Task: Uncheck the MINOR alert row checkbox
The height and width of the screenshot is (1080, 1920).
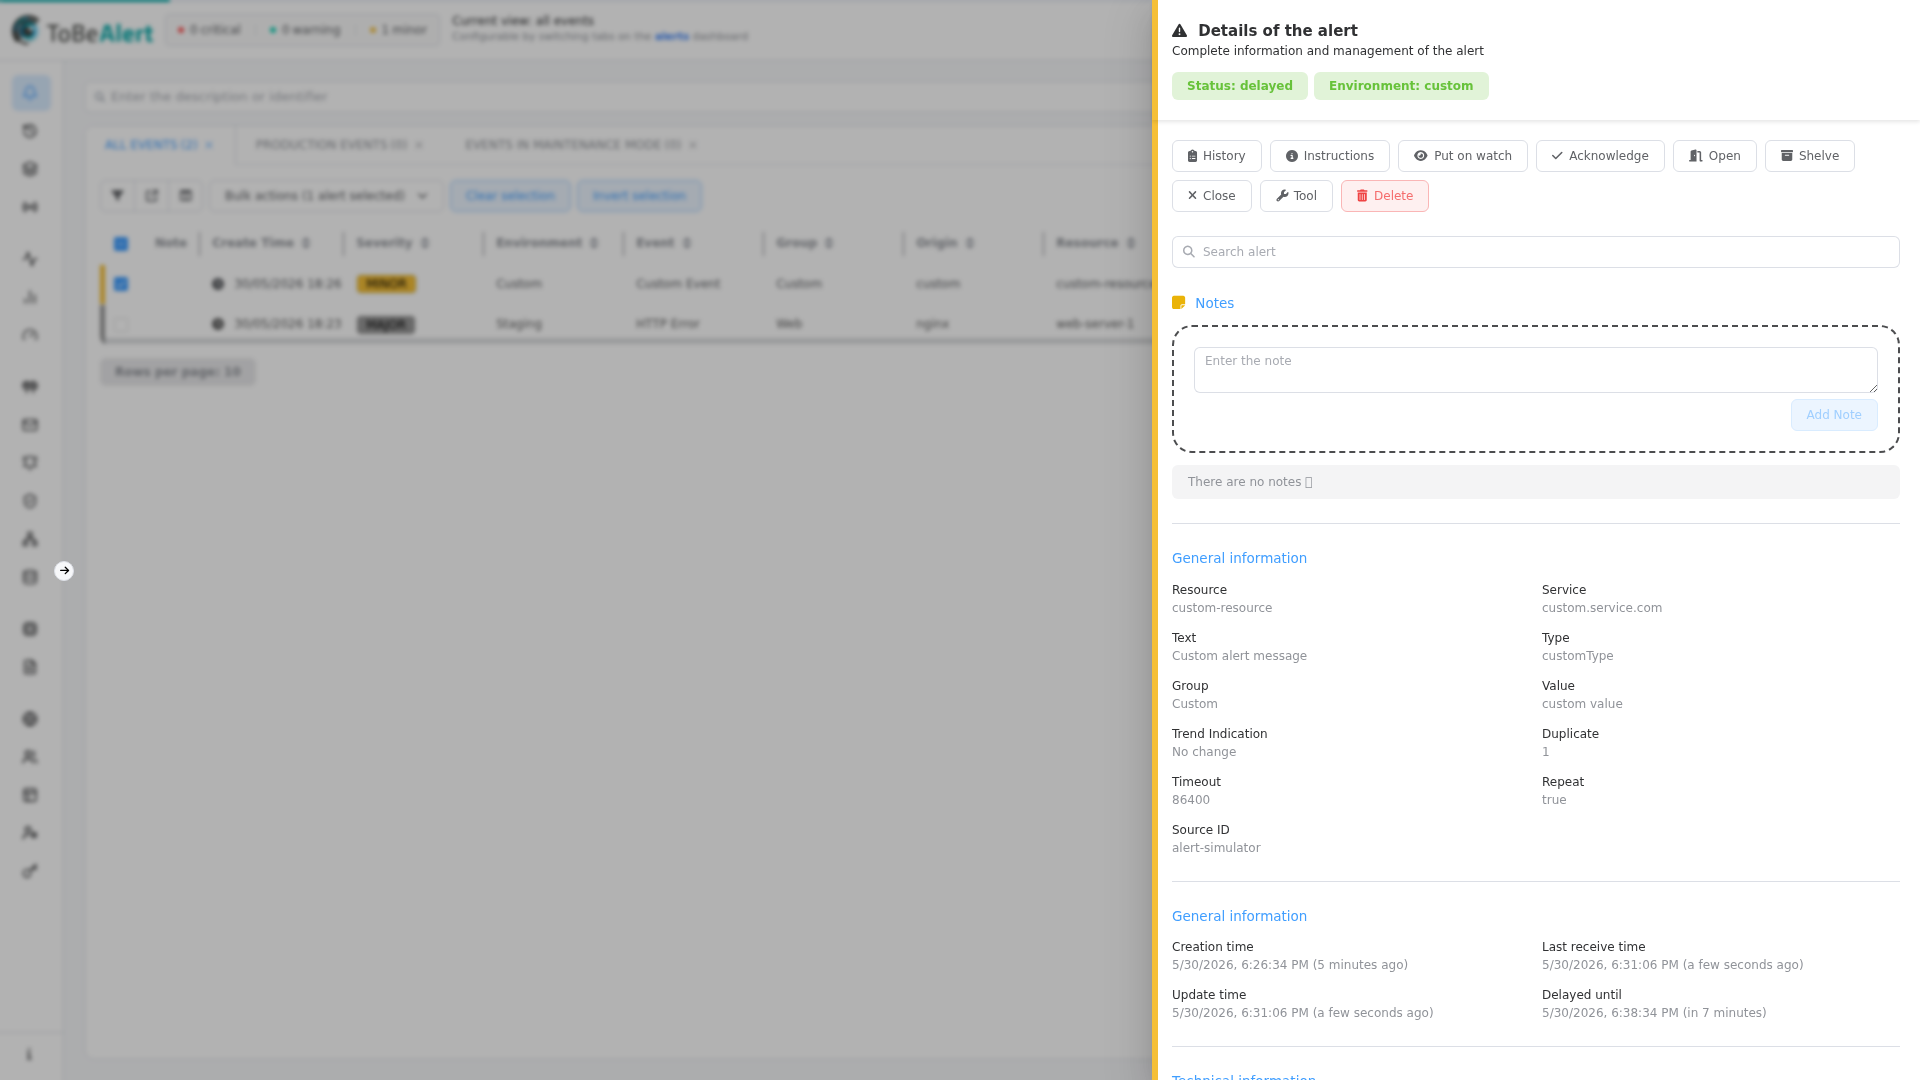Action: tap(121, 284)
